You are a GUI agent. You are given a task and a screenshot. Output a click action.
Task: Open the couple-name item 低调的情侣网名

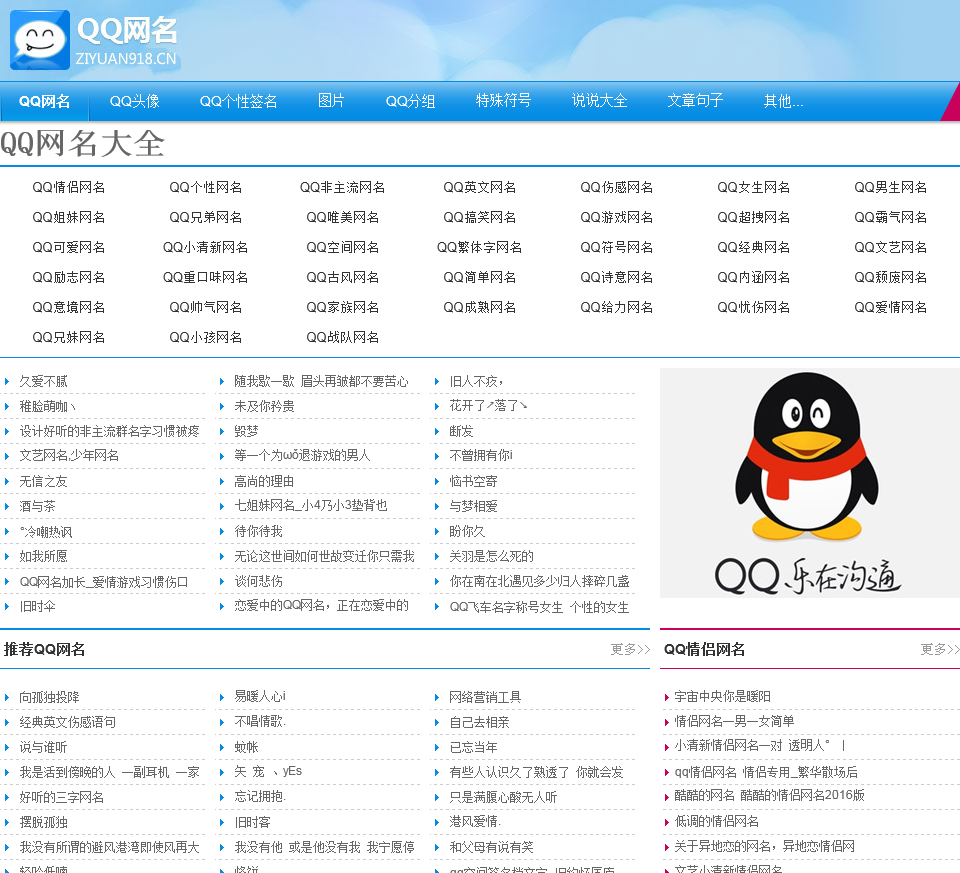pyautogui.click(x=716, y=821)
